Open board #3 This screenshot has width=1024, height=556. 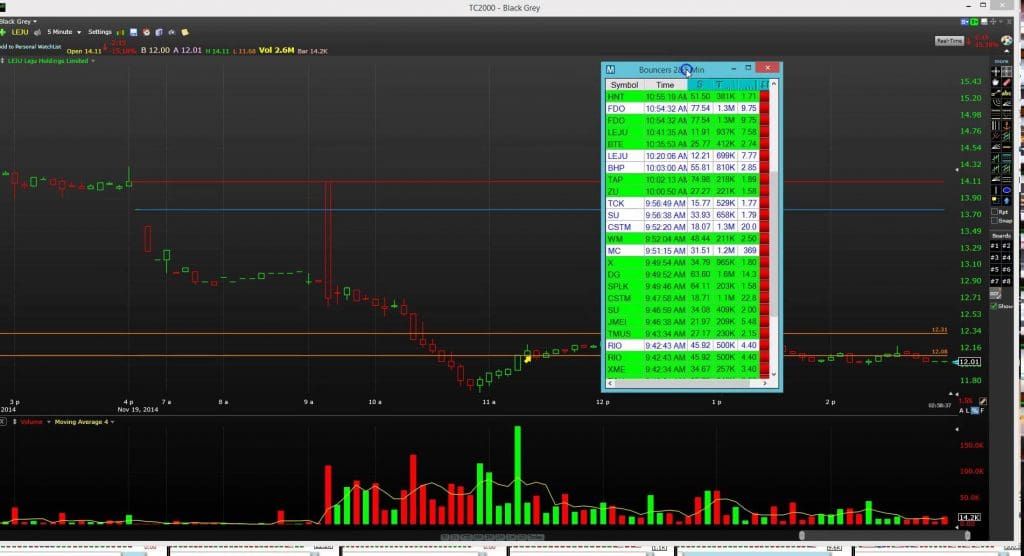coord(995,257)
